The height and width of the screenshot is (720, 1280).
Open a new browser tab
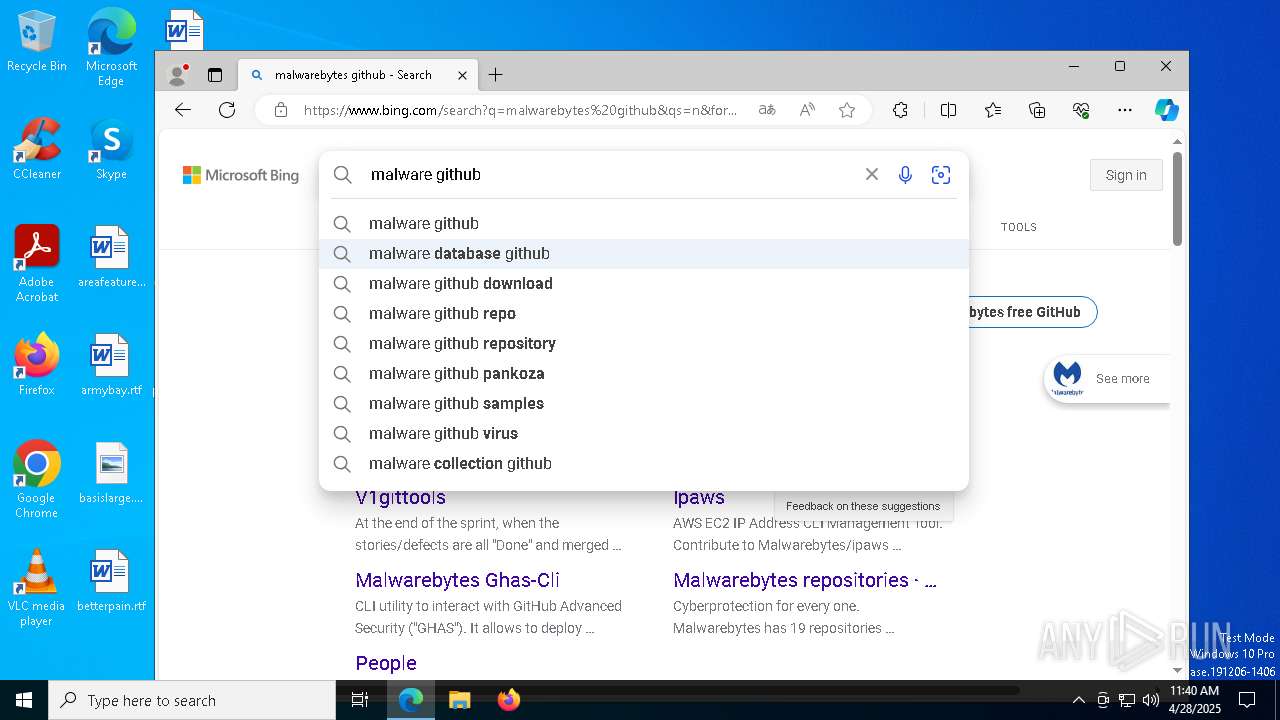495,75
